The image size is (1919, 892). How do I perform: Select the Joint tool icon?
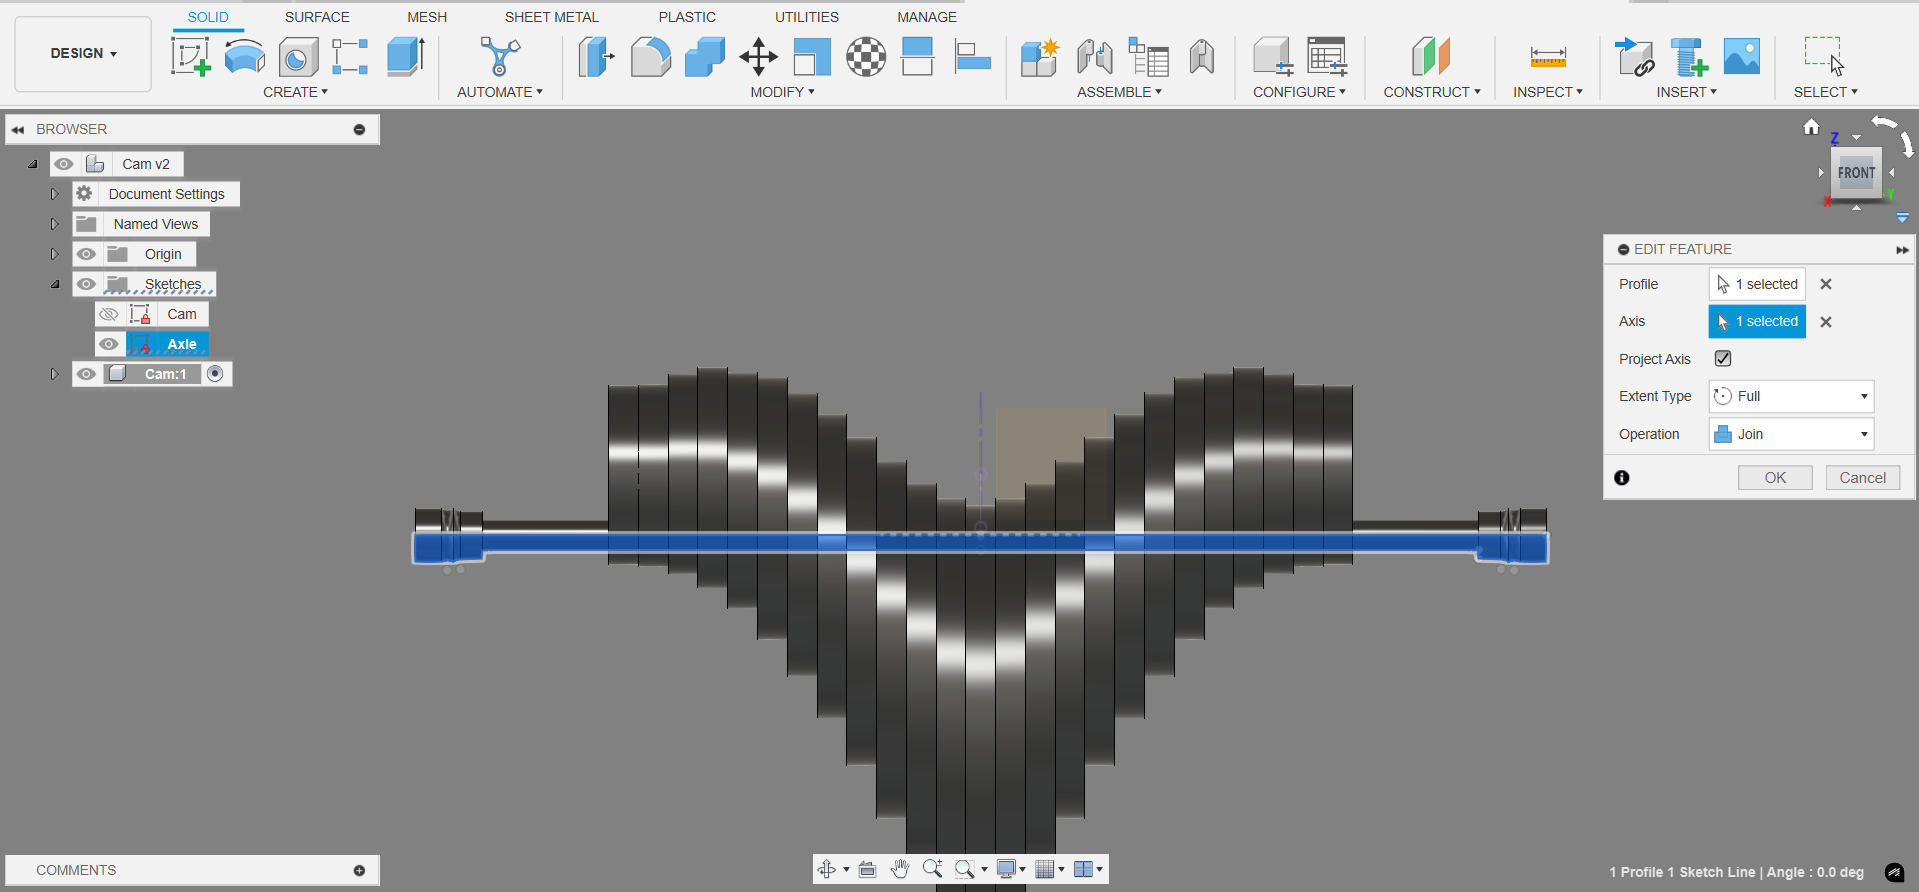tap(1095, 57)
